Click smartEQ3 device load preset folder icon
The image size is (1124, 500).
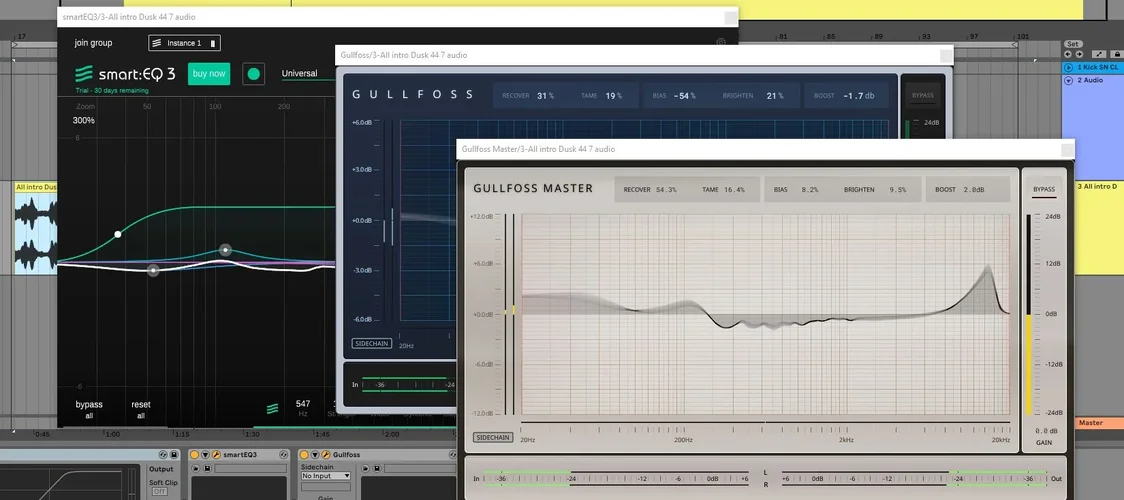point(196,468)
